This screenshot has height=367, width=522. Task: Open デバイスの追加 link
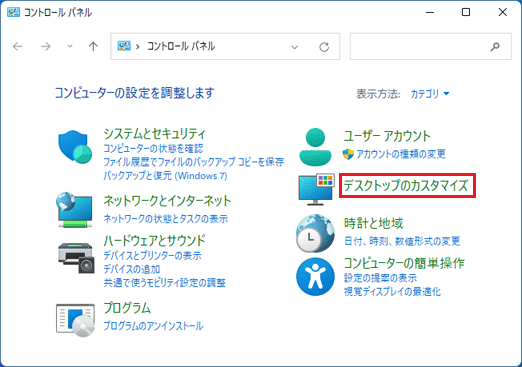pyautogui.click(x=132, y=269)
